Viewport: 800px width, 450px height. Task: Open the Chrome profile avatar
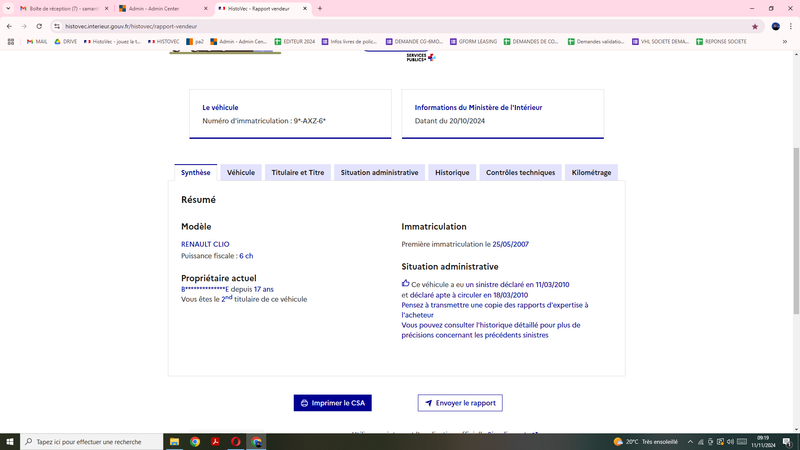776,27
